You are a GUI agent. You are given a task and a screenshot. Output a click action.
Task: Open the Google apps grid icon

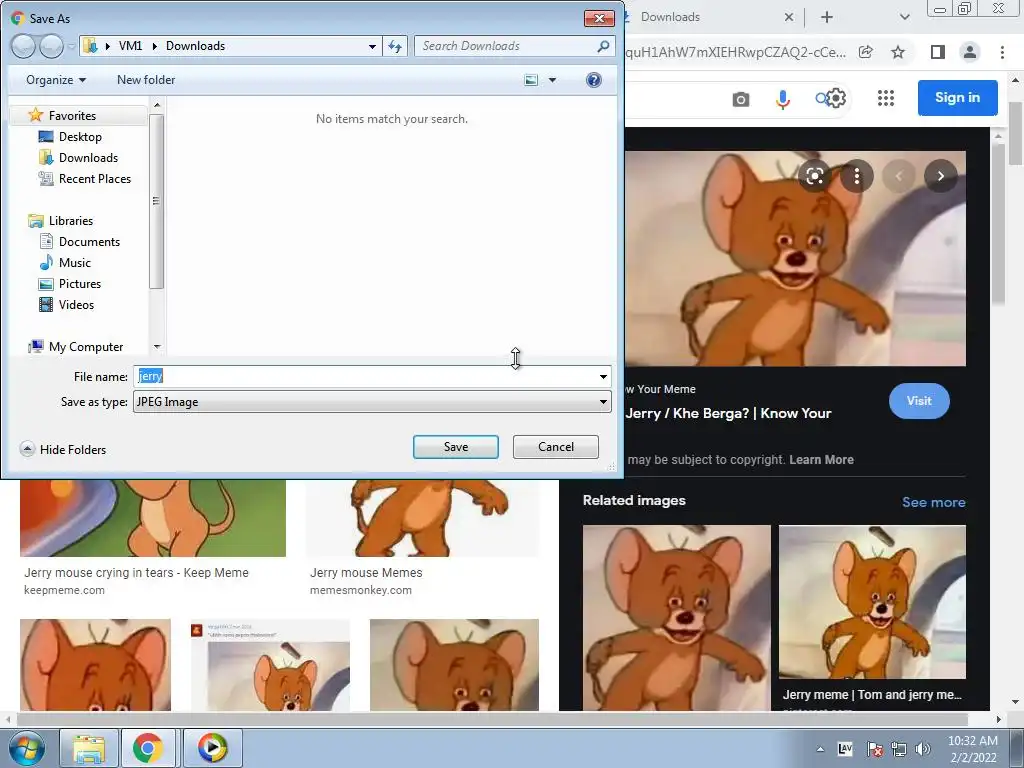[886, 98]
